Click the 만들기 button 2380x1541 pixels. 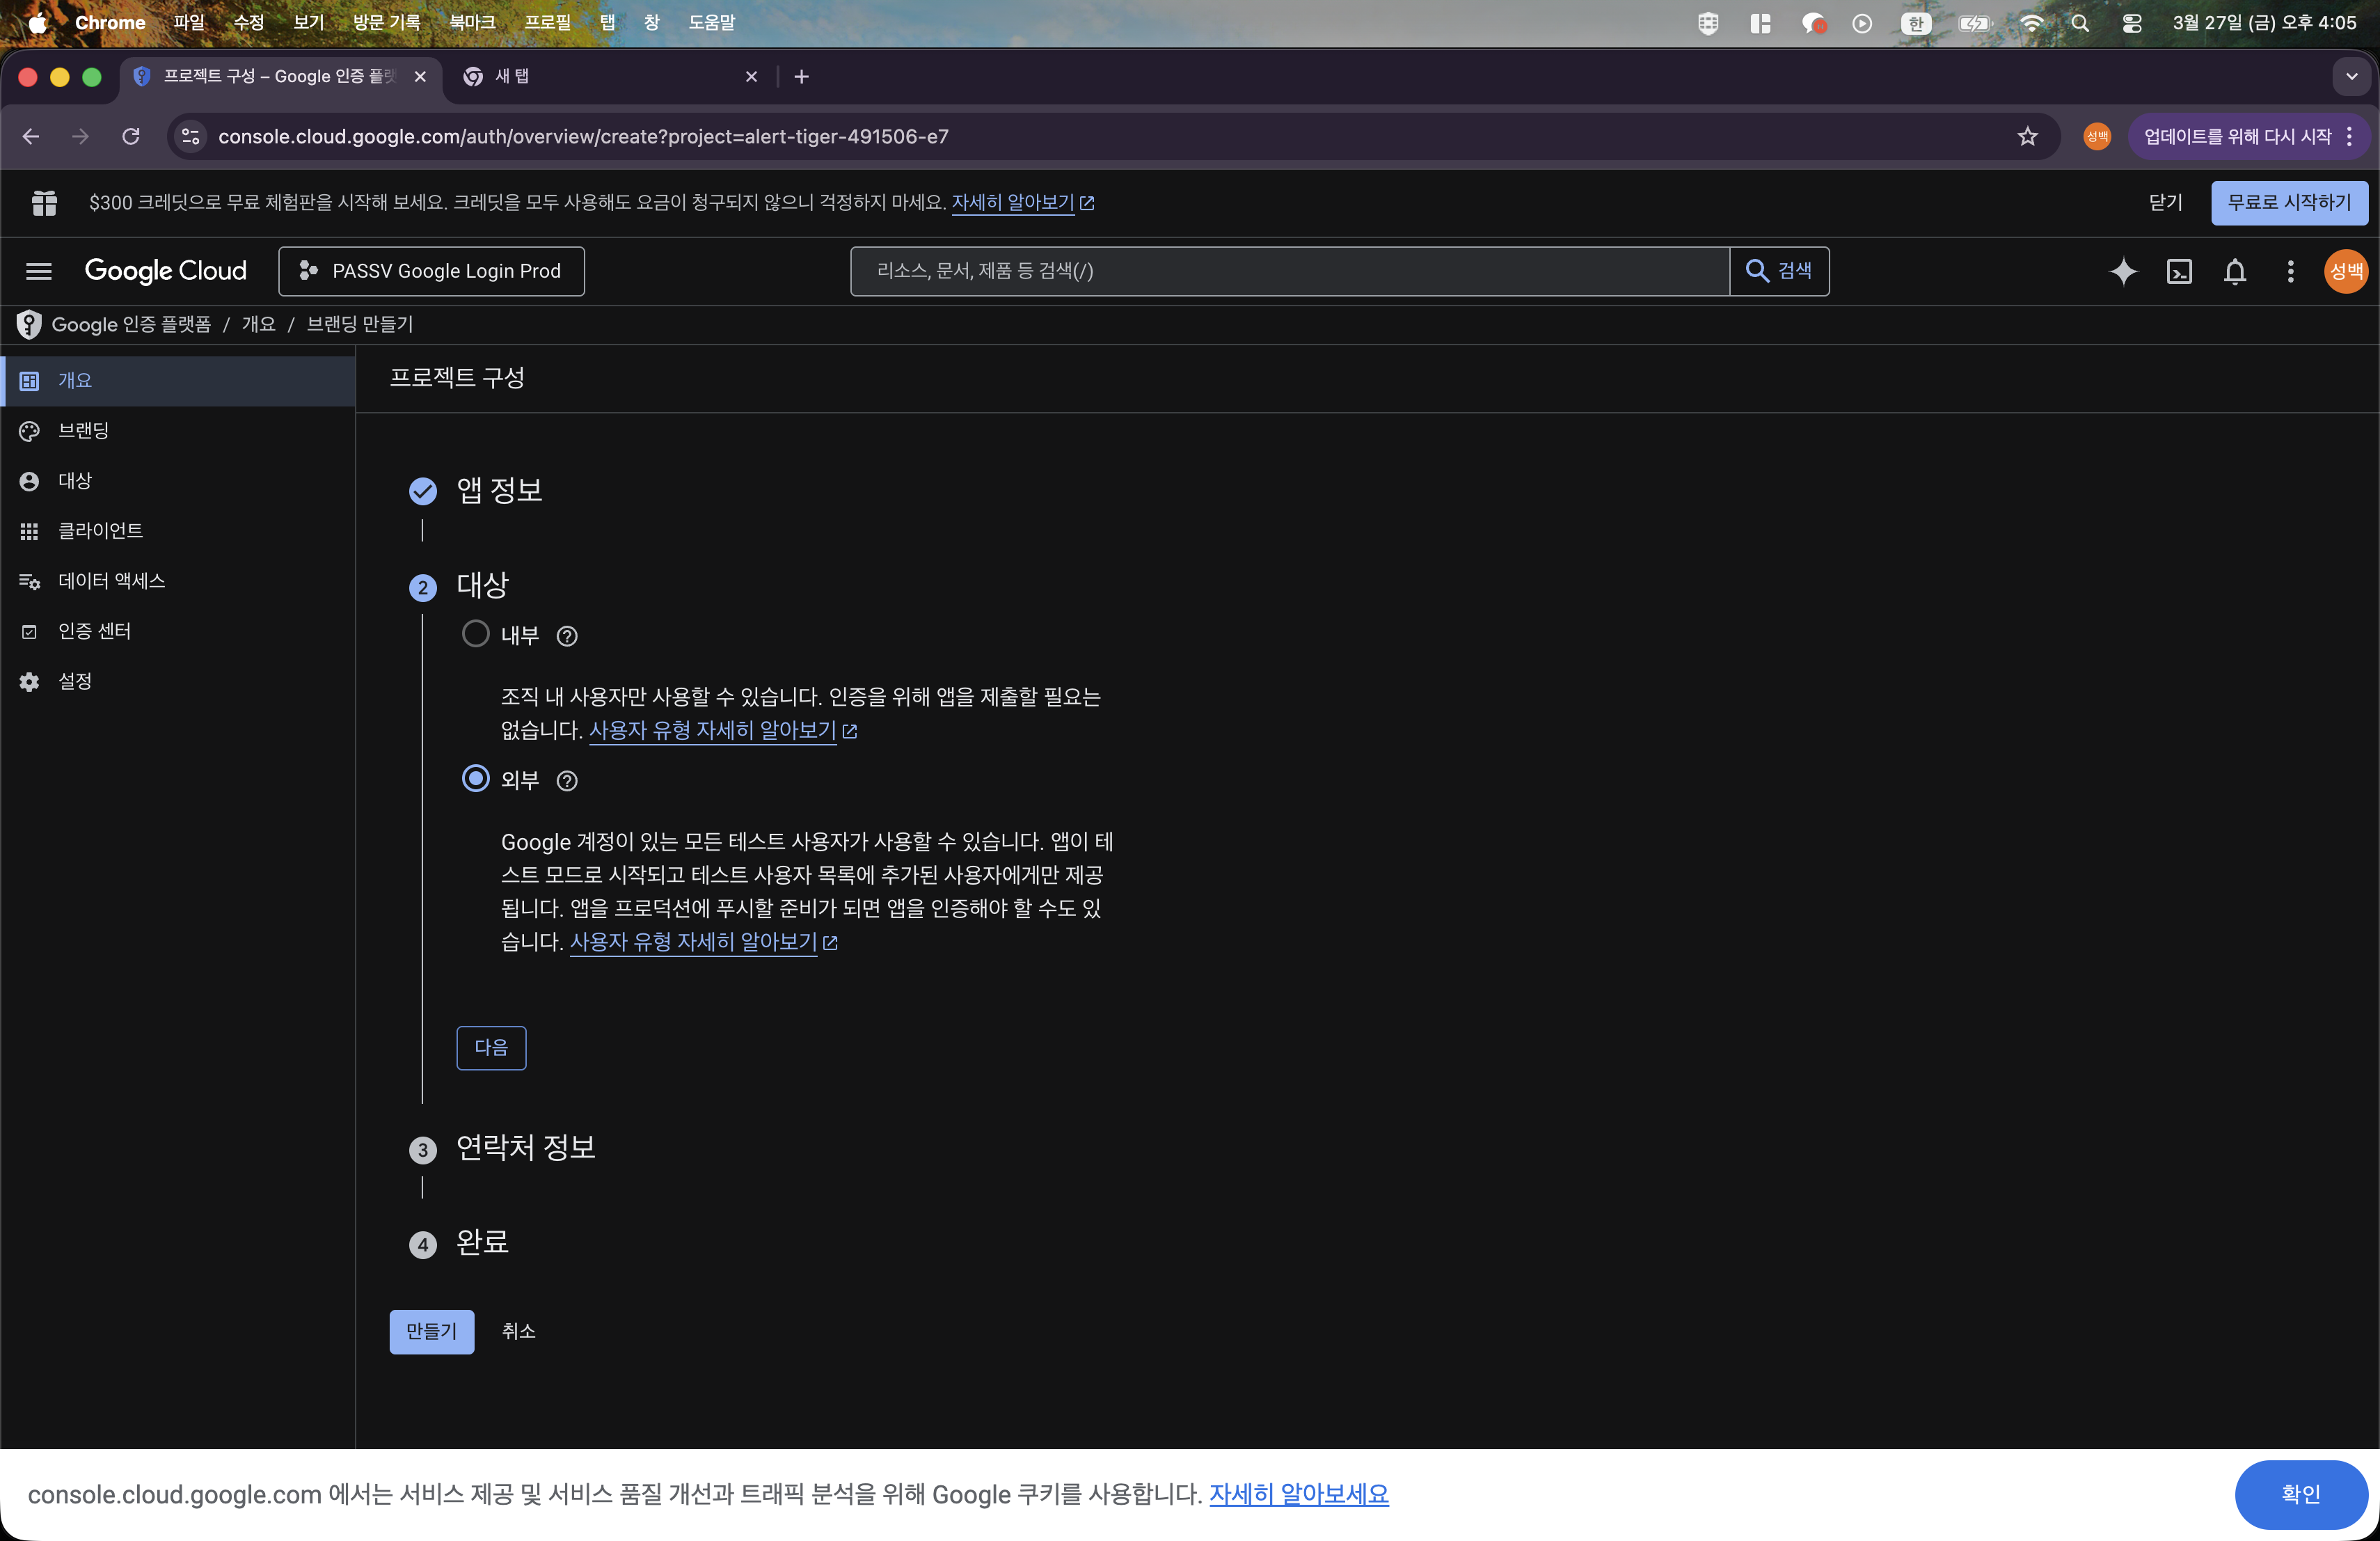click(x=431, y=1331)
